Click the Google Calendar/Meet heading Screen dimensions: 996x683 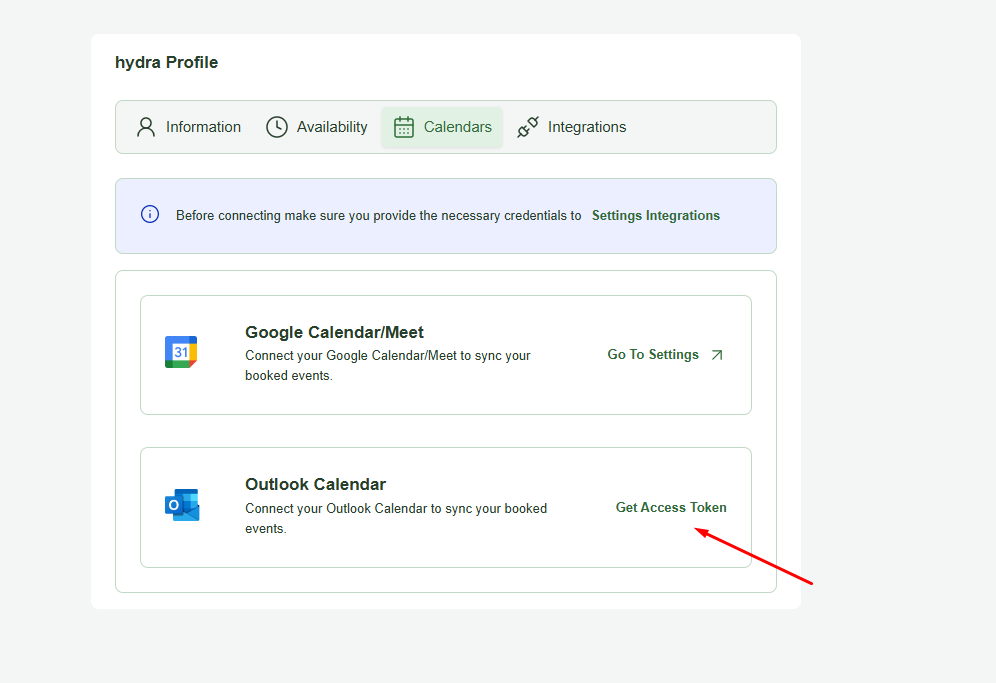tap(334, 332)
